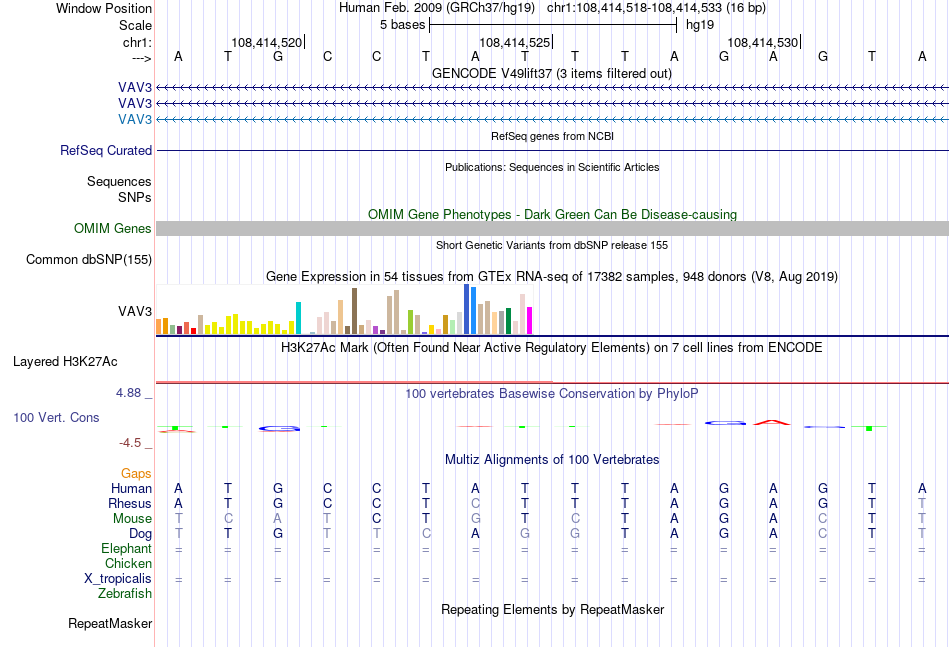Viewport: 950px width, 647px height.
Task: Click the Layered H3K27Ac track label
Action: [x=65, y=362]
